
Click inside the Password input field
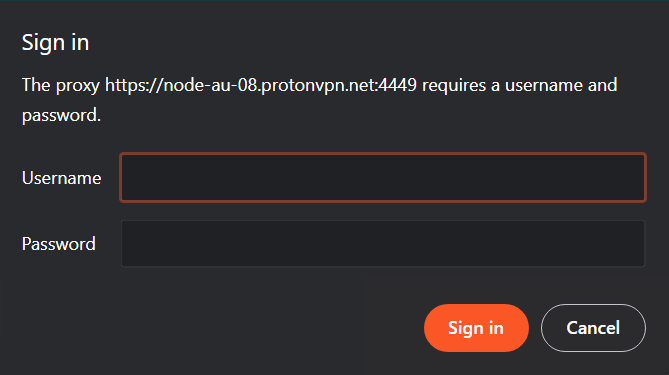point(383,244)
